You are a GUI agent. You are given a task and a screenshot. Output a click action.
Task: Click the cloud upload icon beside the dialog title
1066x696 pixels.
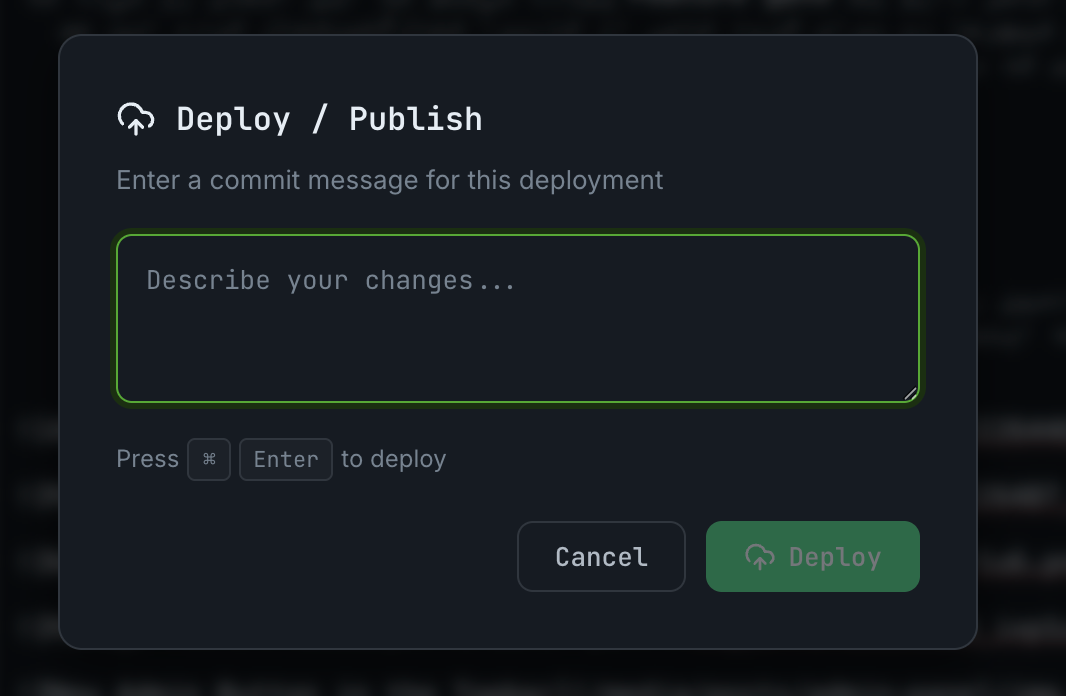click(135, 118)
